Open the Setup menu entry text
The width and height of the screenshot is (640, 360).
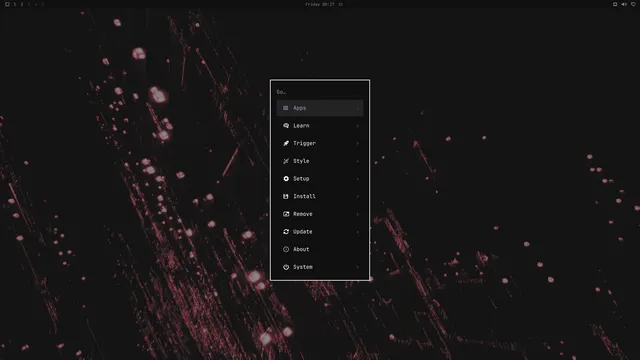tap(301, 179)
